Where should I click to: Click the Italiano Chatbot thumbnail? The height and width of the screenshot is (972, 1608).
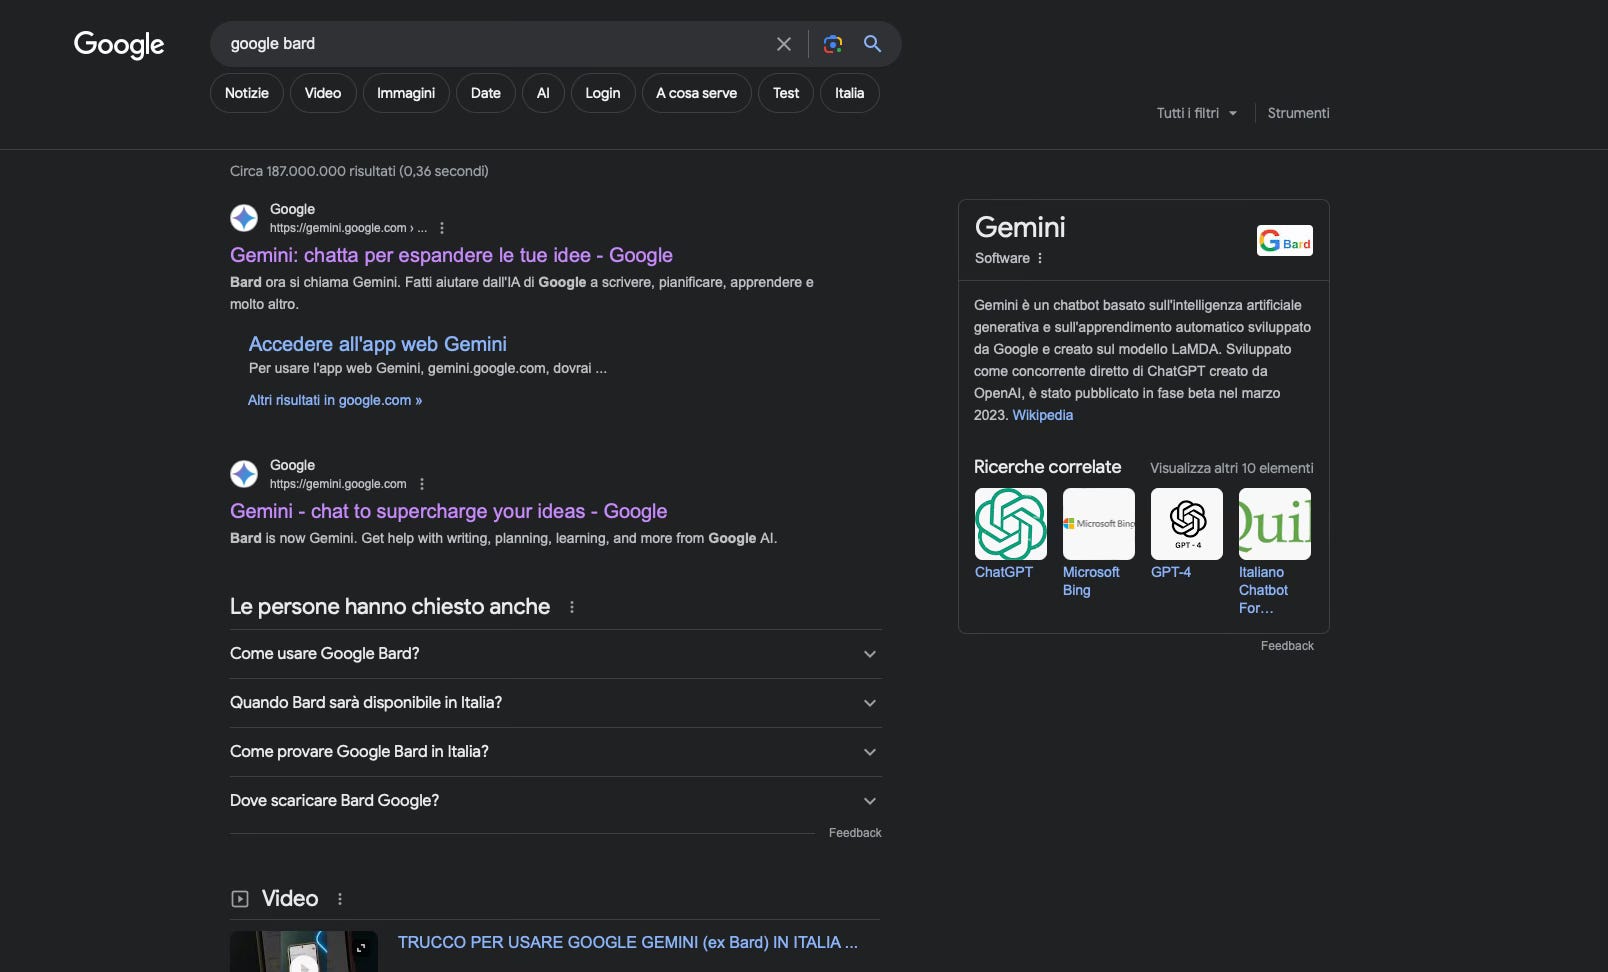click(x=1275, y=524)
